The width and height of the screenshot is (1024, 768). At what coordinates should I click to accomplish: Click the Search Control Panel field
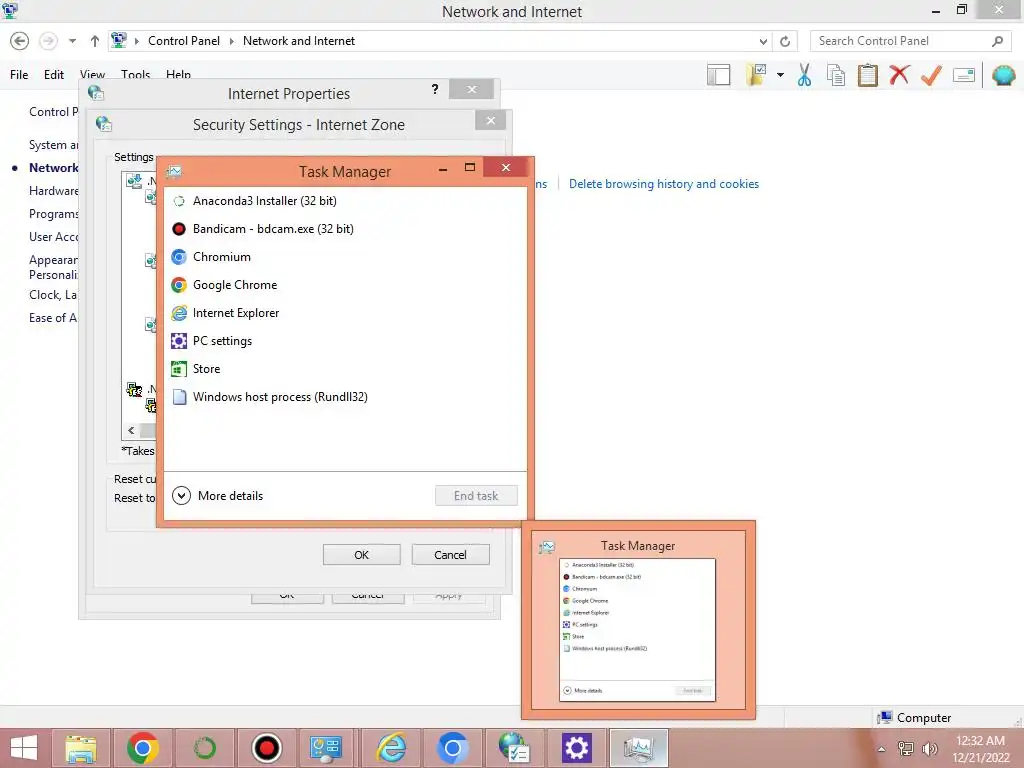(x=910, y=41)
